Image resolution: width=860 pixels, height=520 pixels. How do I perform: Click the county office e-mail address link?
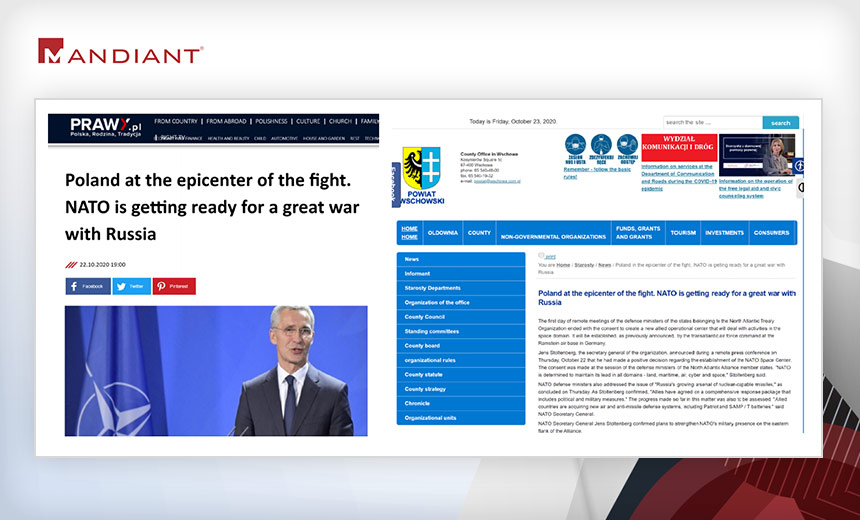click(x=497, y=181)
